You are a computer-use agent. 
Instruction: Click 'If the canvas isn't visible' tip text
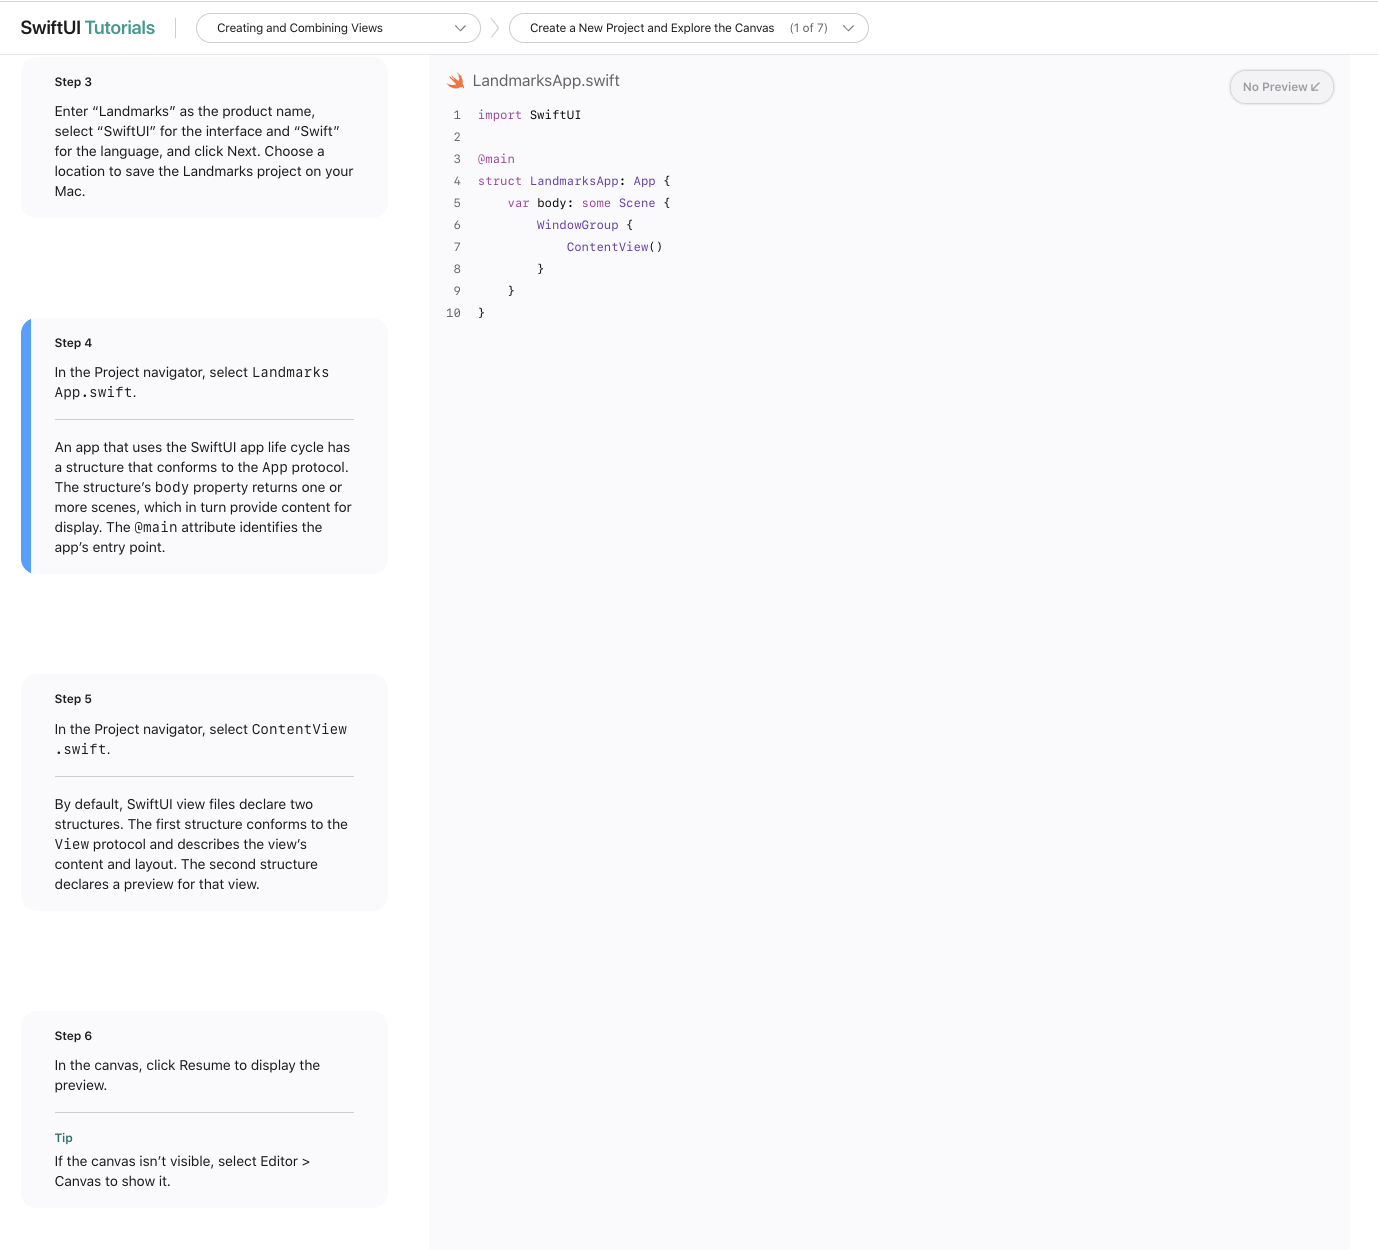point(182,1171)
